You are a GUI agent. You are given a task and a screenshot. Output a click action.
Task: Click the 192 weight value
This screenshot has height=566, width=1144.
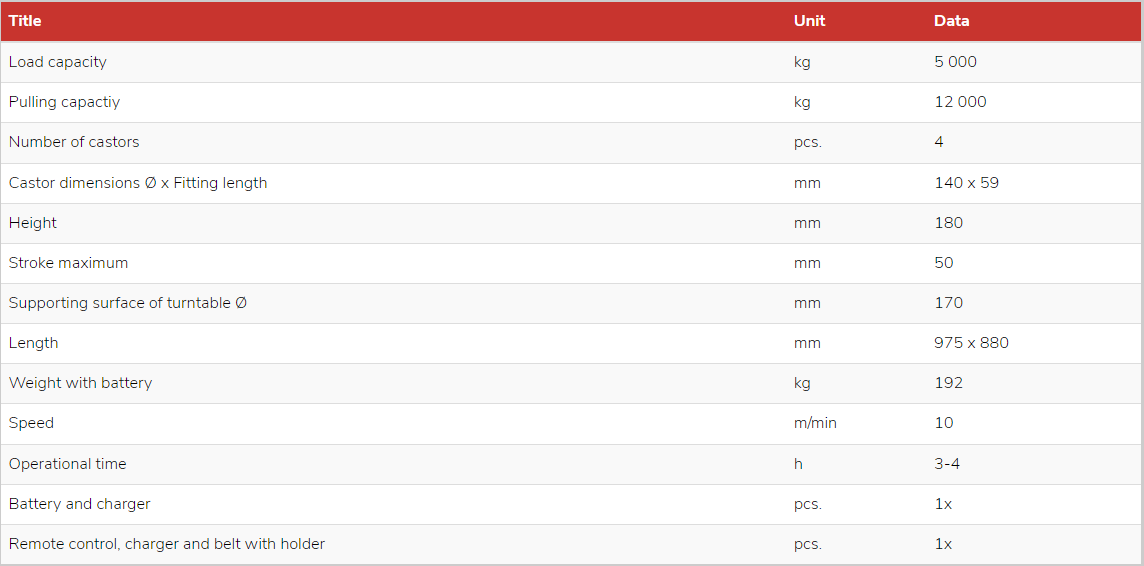point(948,384)
